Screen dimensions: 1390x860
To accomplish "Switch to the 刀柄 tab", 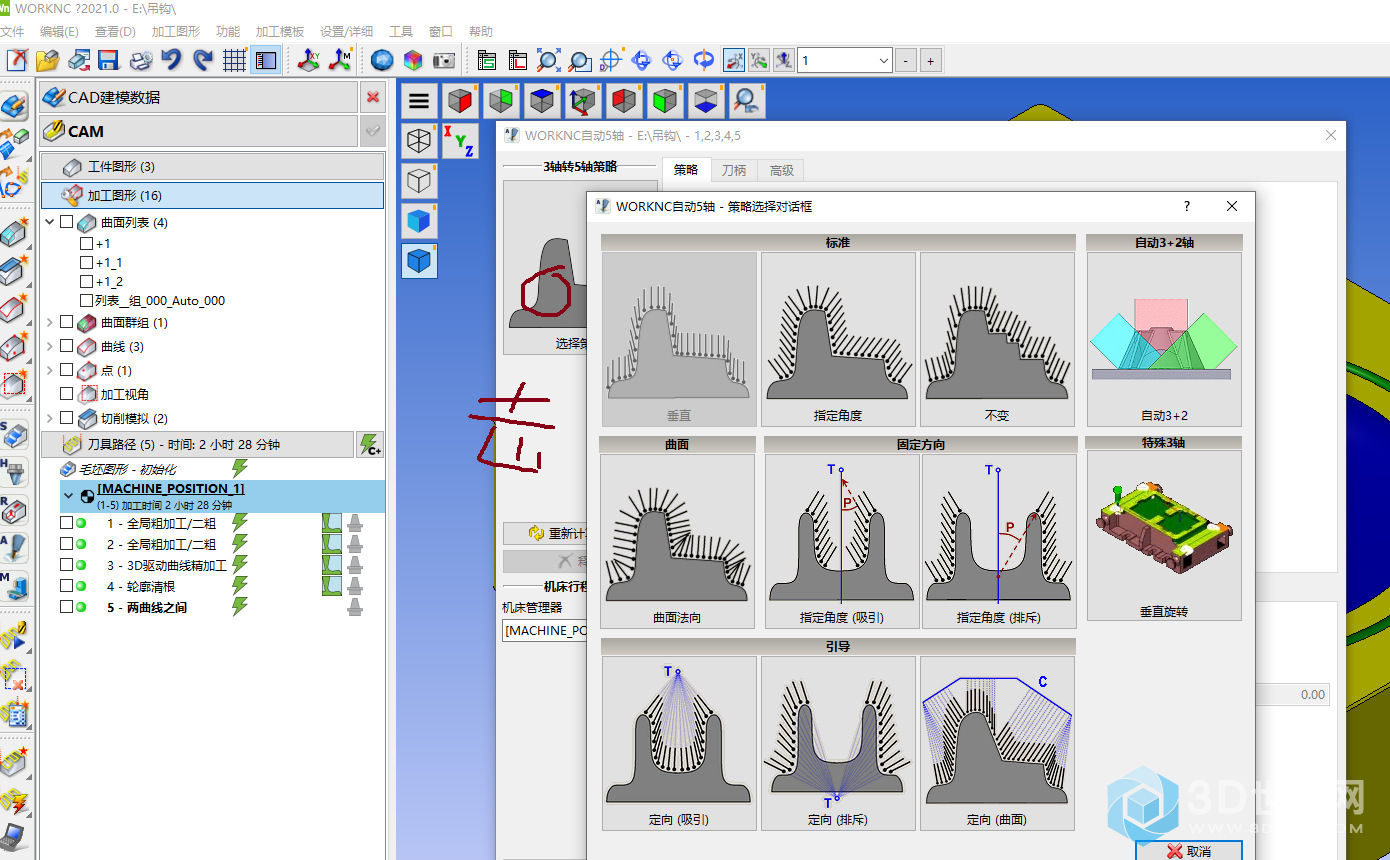I will pyautogui.click(x=733, y=170).
